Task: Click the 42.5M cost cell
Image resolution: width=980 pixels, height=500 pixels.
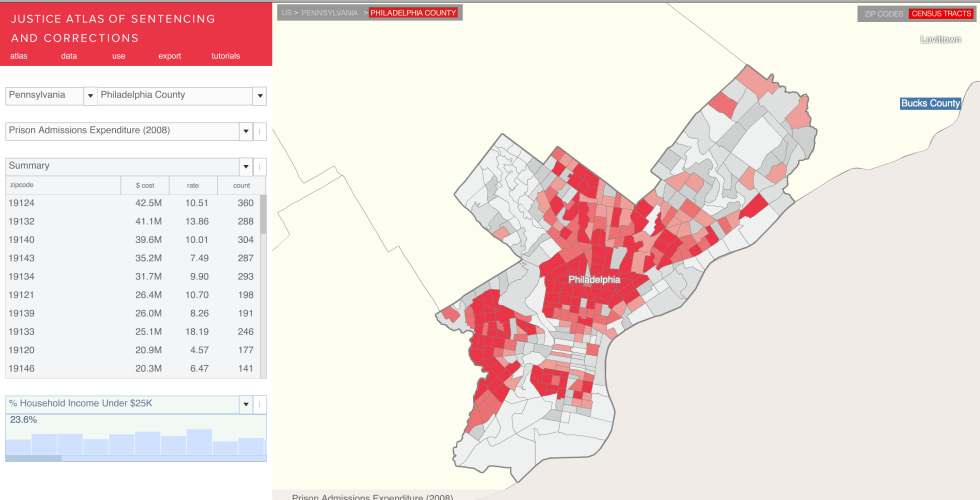Action: [x=149, y=203]
